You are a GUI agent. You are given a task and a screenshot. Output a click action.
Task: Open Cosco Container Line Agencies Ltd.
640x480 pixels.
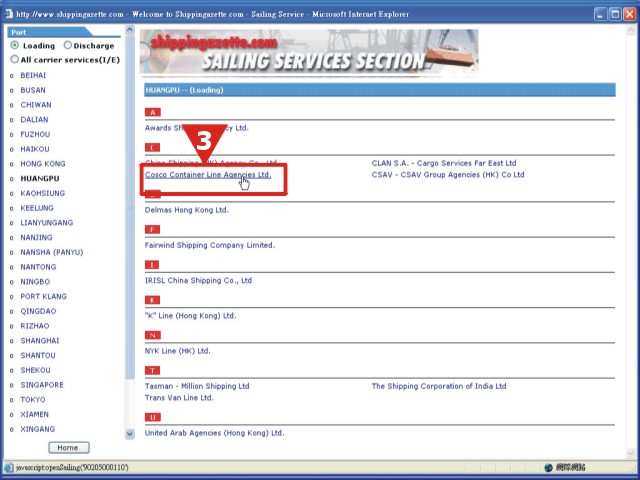(208, 175)
